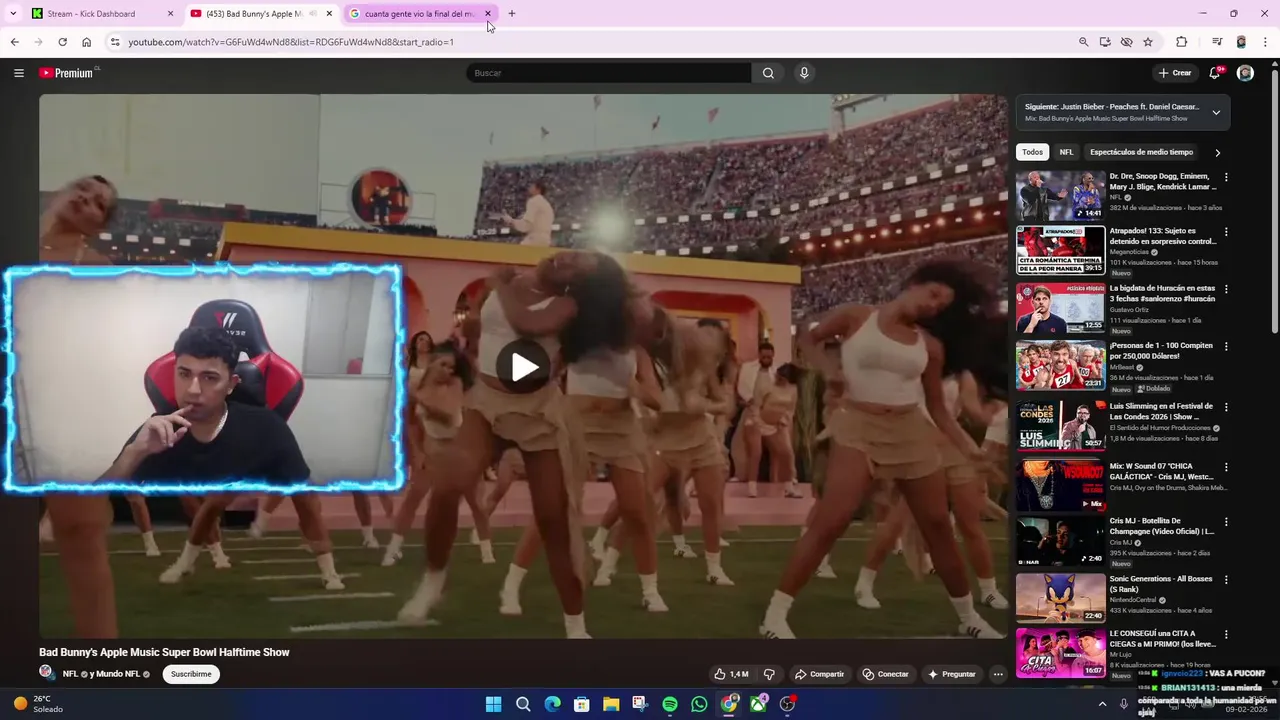Open browser extensions puzzle icon
This screenshot has width=1280, height=720.
pos(1182,42)
